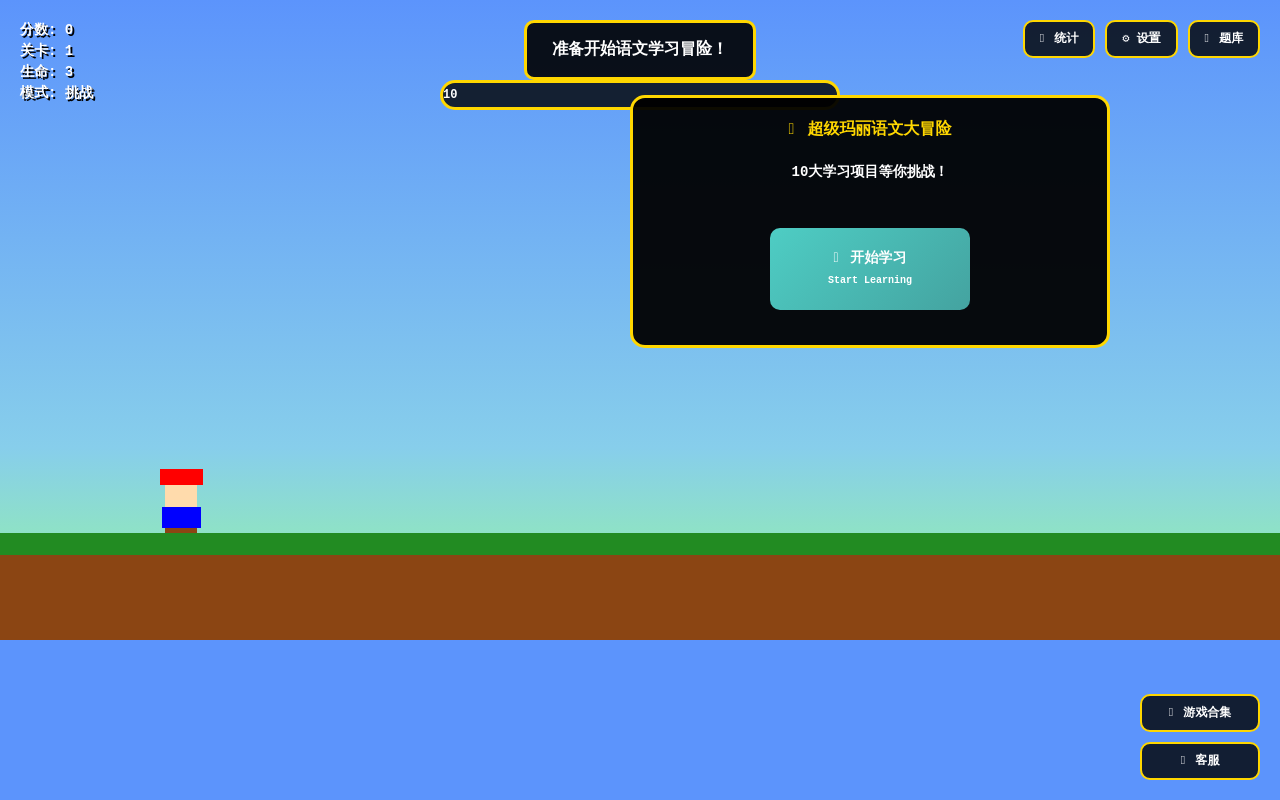Click the 模式: 挑战 mode label
Image resolution: width=1280 pixels, height=800 pixels.
[57, 93]
